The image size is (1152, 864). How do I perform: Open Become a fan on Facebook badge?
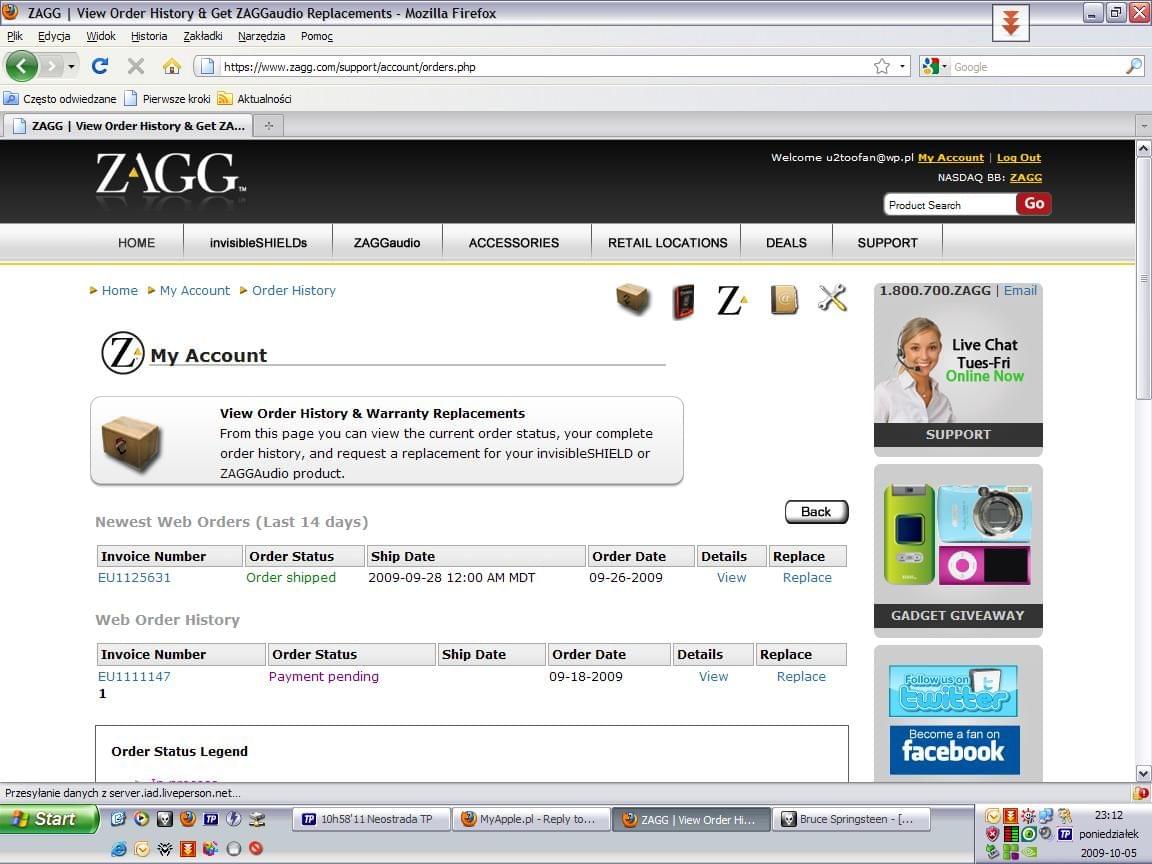(954, 750)
